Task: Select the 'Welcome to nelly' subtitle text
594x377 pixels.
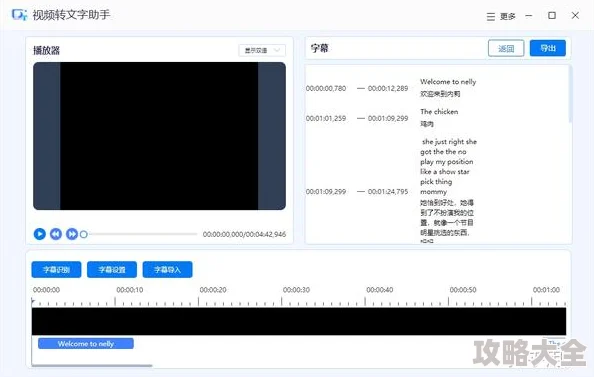Action: (448, 81)
